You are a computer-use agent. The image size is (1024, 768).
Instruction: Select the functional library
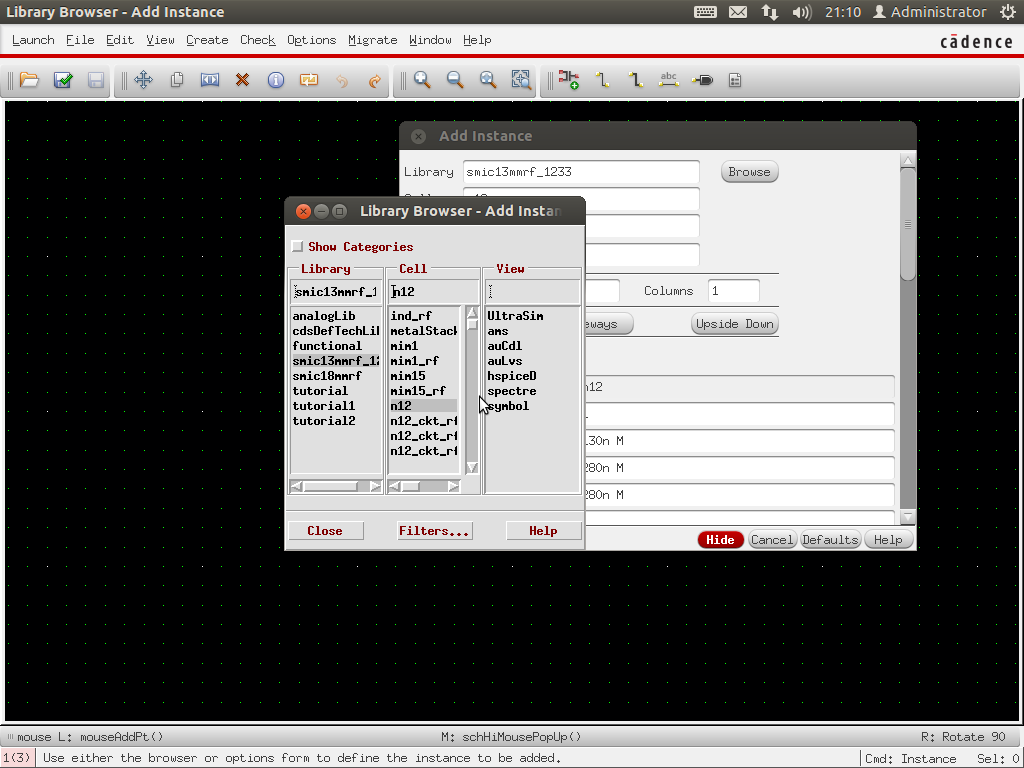[327, 345]
